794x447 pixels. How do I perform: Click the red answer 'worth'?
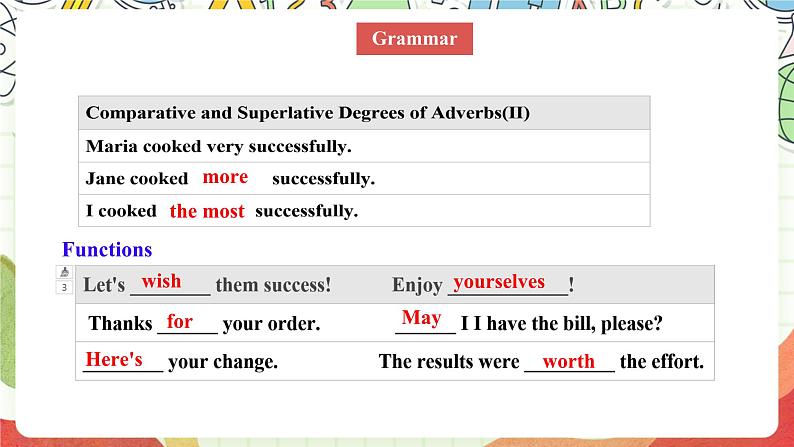point(568,361)
